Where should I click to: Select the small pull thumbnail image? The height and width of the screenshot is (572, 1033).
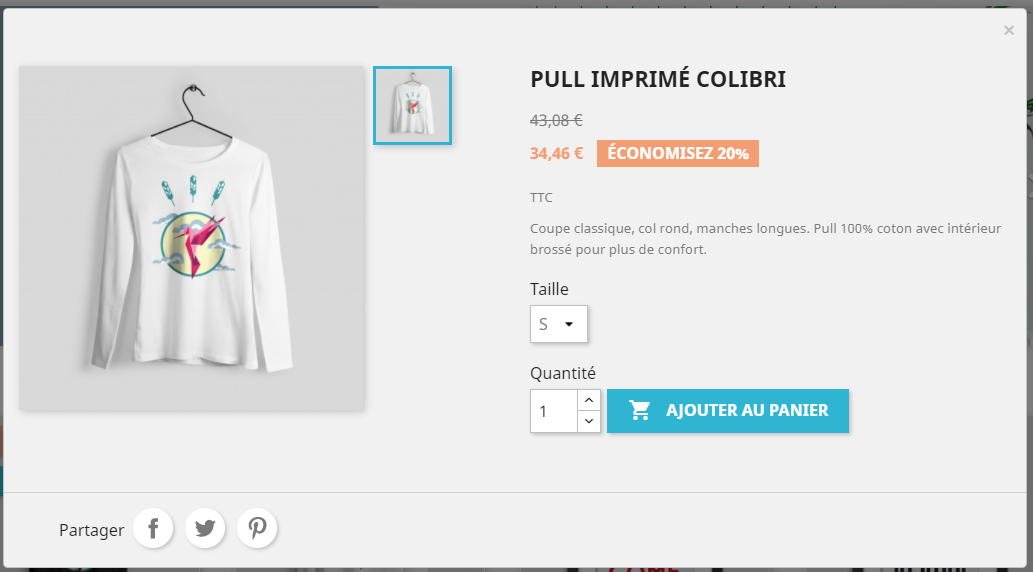(413, 106)
